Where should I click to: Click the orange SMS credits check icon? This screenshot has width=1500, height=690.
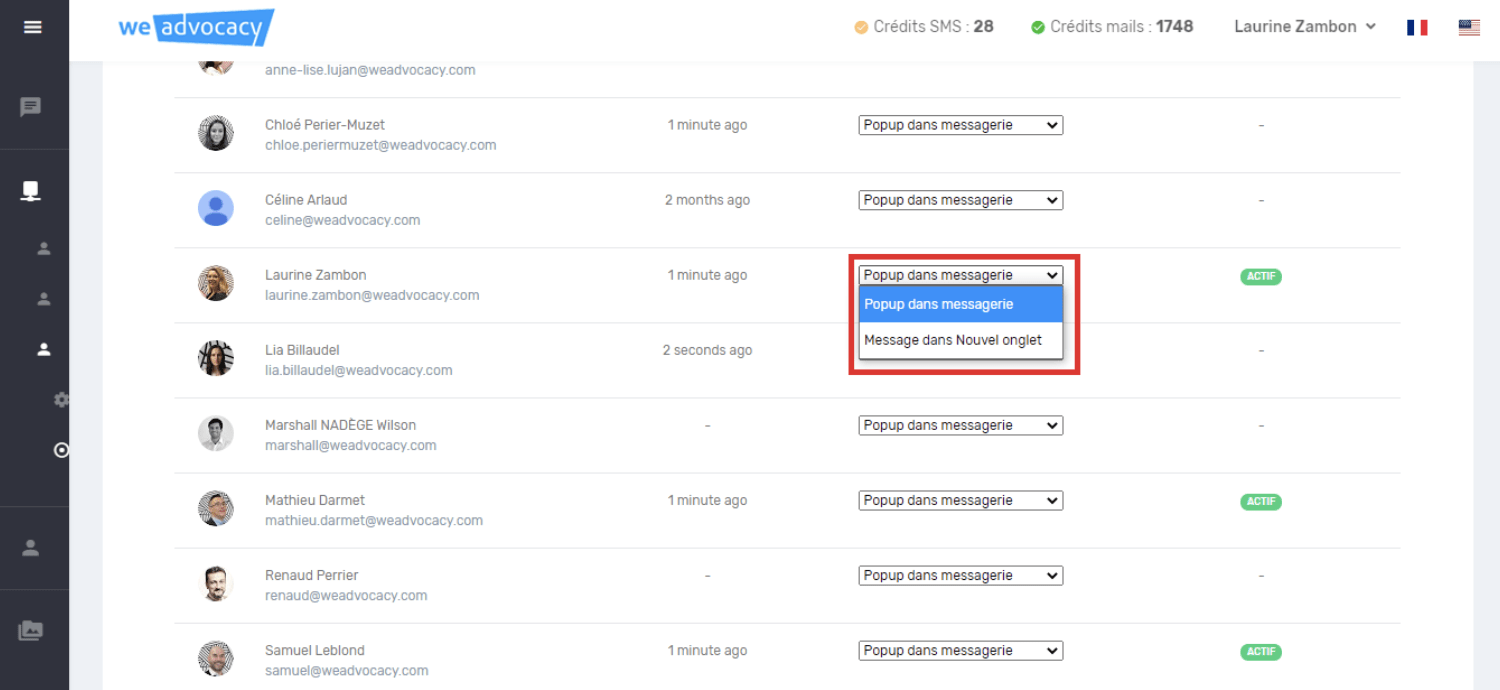(x=861, y=27)
